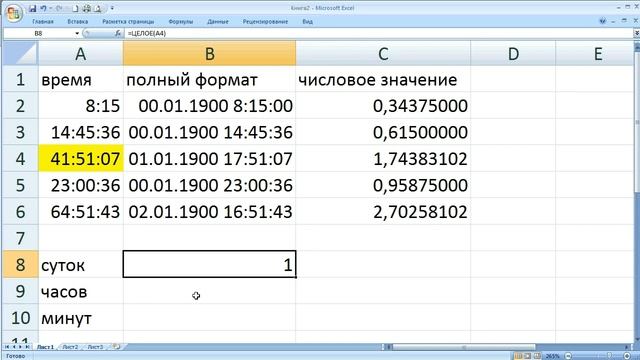Open the Customize Quick Access Toolbar dropdown
This screenshot has width=640, height=360.
point(112,8)
